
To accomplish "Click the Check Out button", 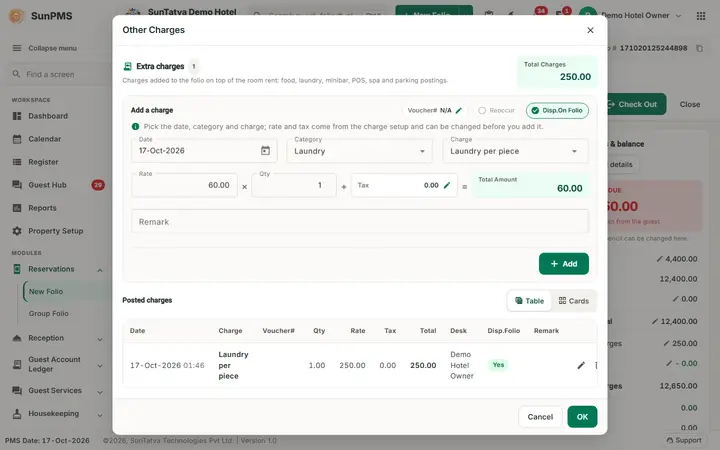I will pyautogui.click(x=636, y=104).
